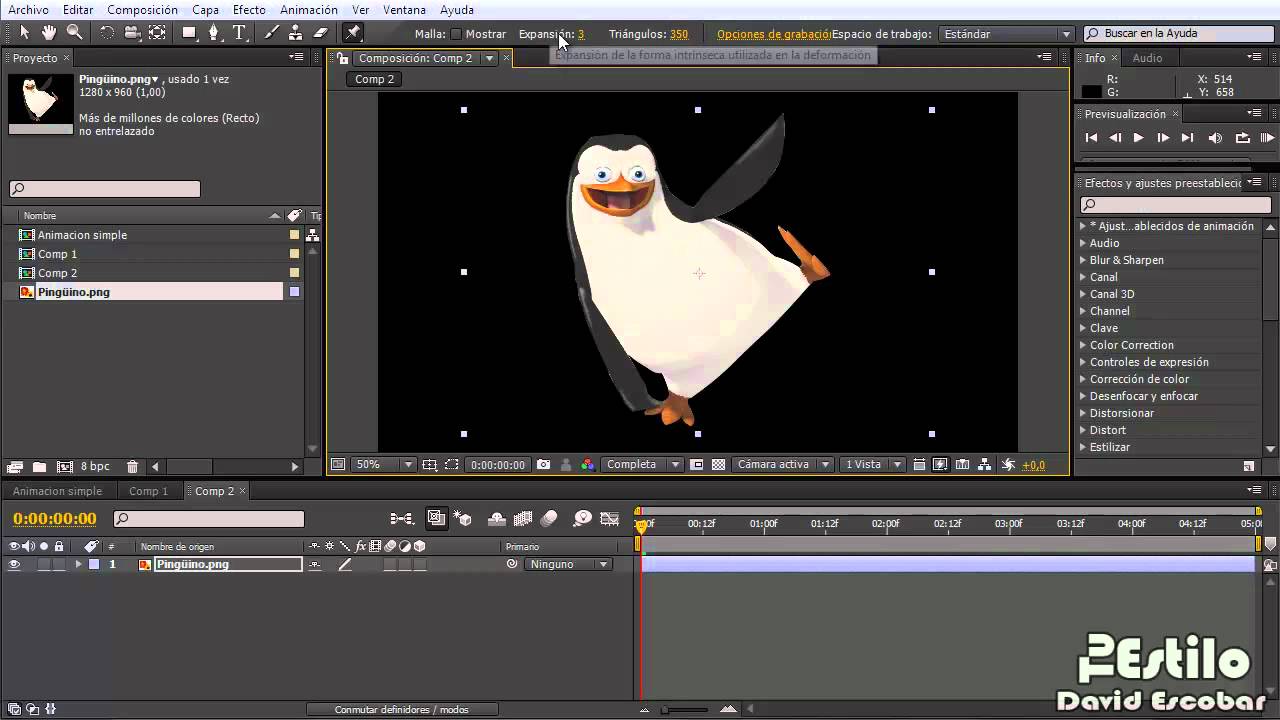Hide the Pingüino.png layer with eye
The width and height of the screenshot is (1280, 720).
pyautogui.click(x=14, y=565)
